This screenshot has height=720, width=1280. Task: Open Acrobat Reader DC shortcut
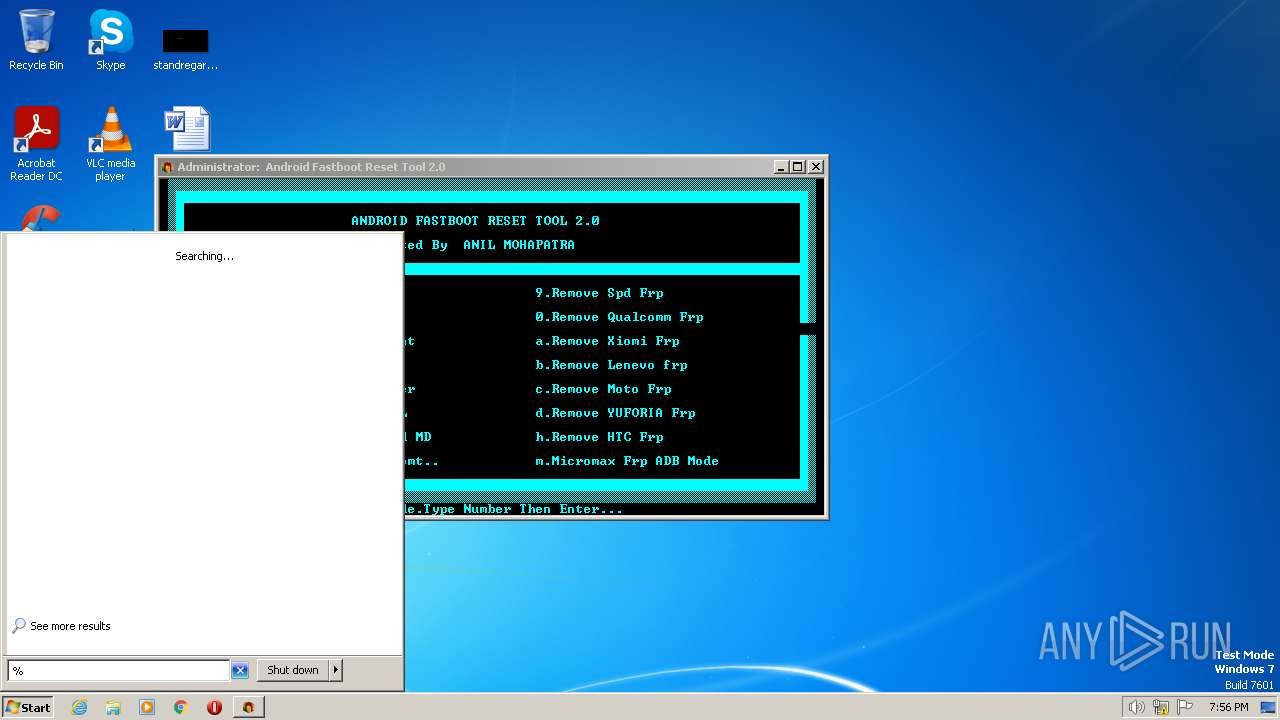[x=36, y=144]
